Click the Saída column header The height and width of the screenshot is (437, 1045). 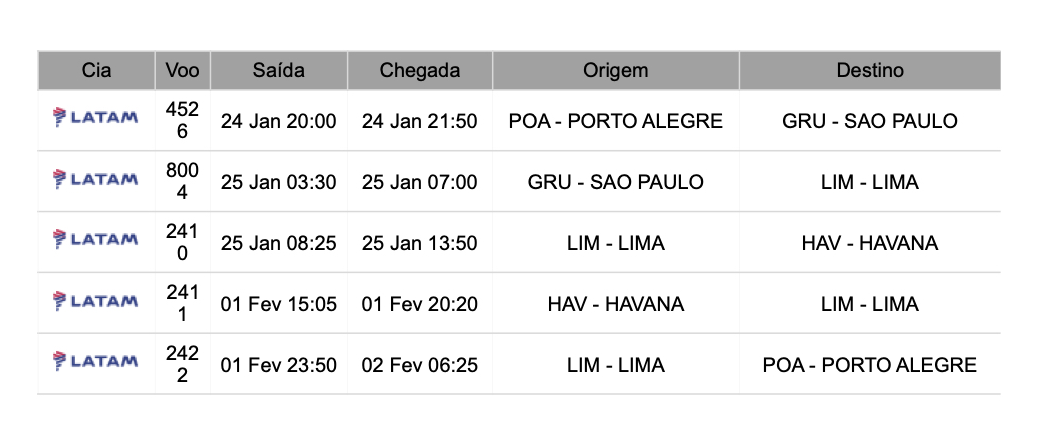click(x=279, y=70)
